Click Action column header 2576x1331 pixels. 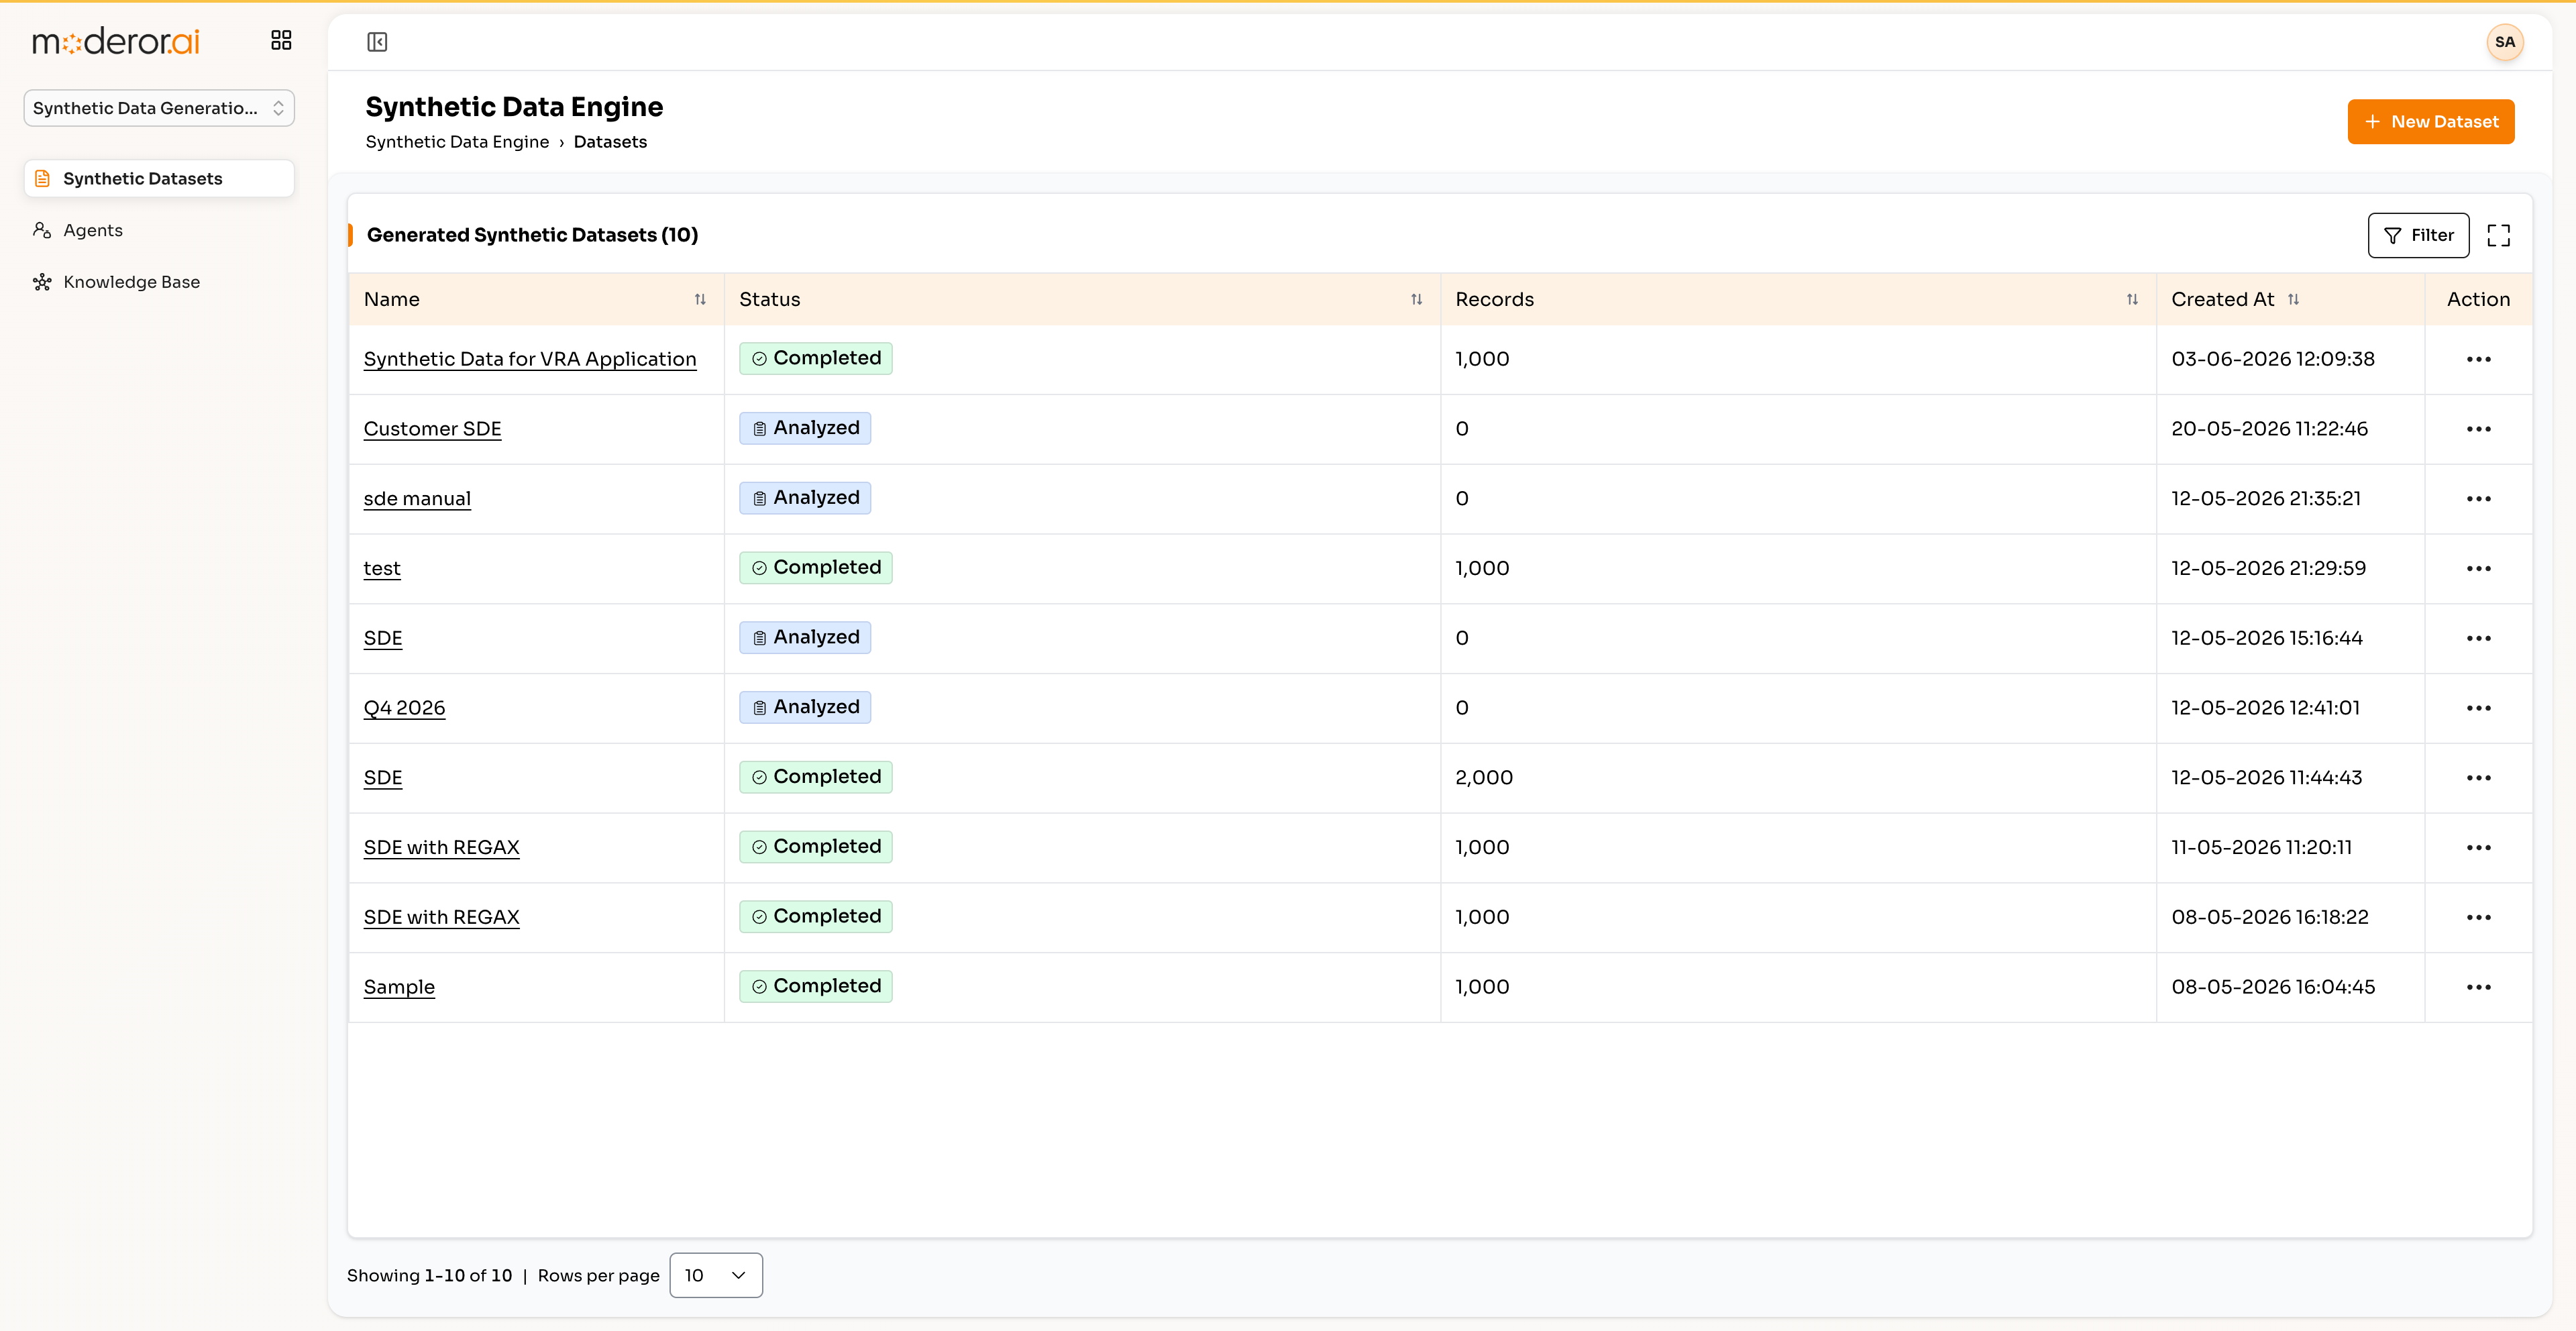pos(2478,299)
